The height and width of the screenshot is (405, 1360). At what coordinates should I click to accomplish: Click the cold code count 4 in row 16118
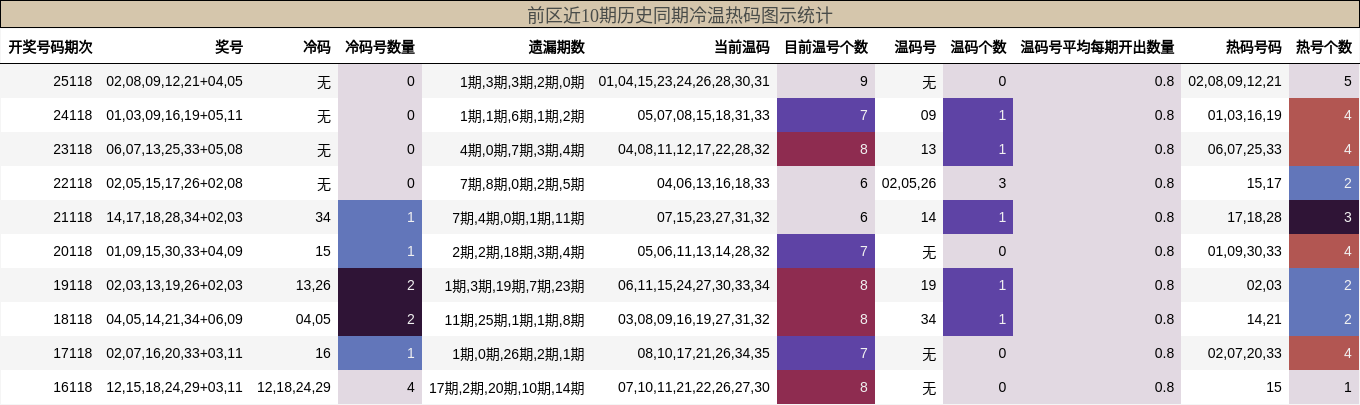coord(380,387)
